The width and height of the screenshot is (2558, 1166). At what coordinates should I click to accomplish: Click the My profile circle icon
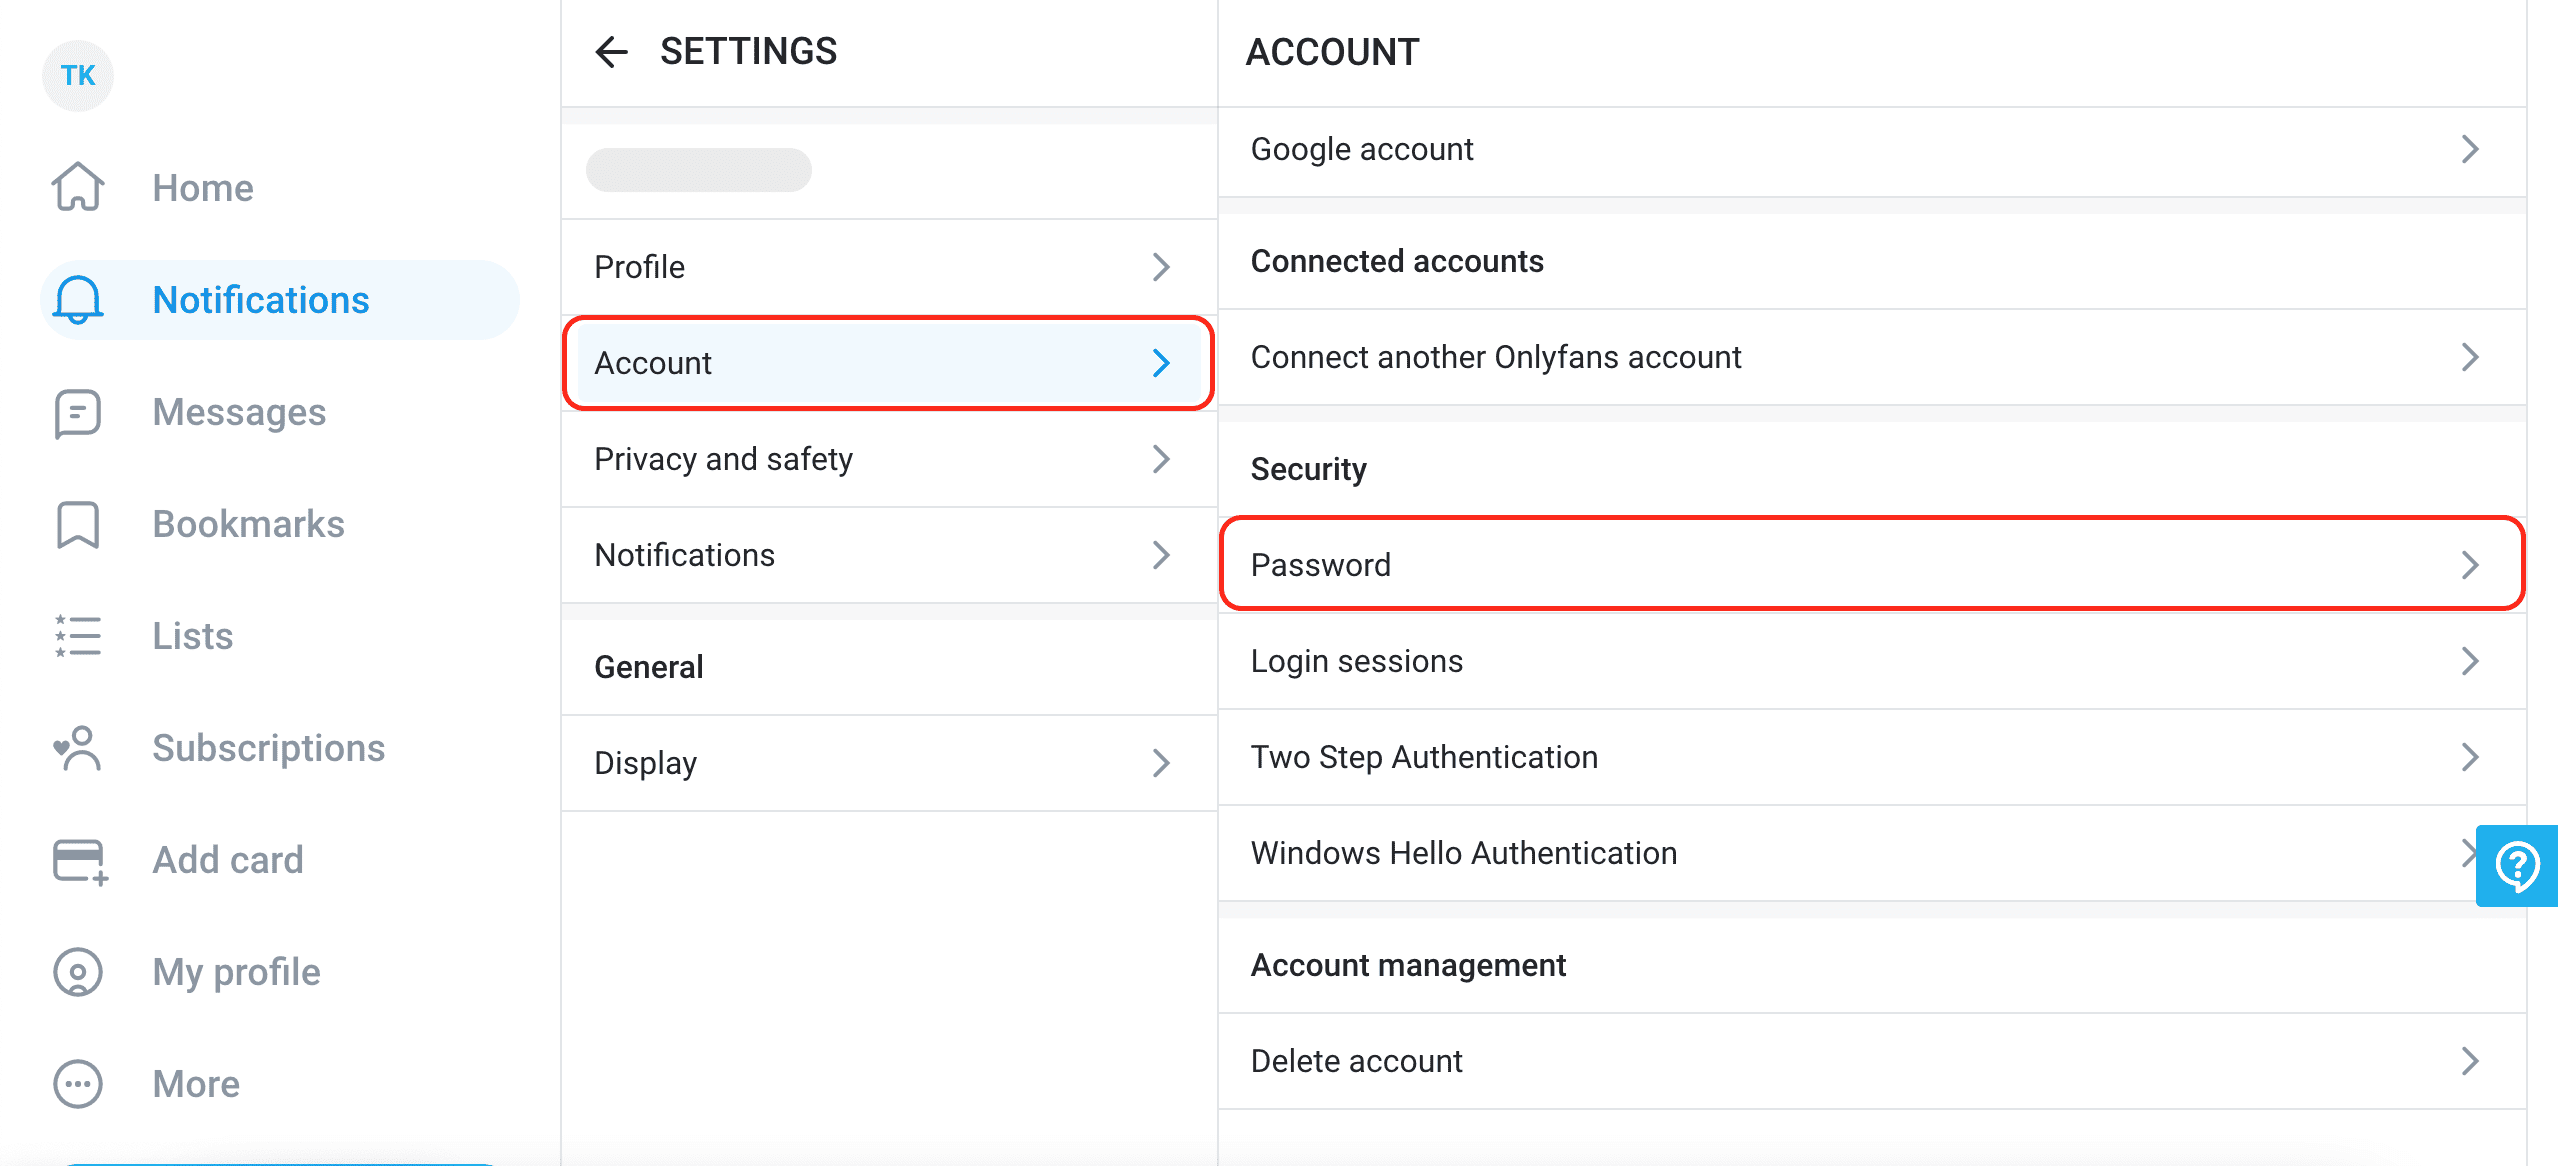point(78,972)
